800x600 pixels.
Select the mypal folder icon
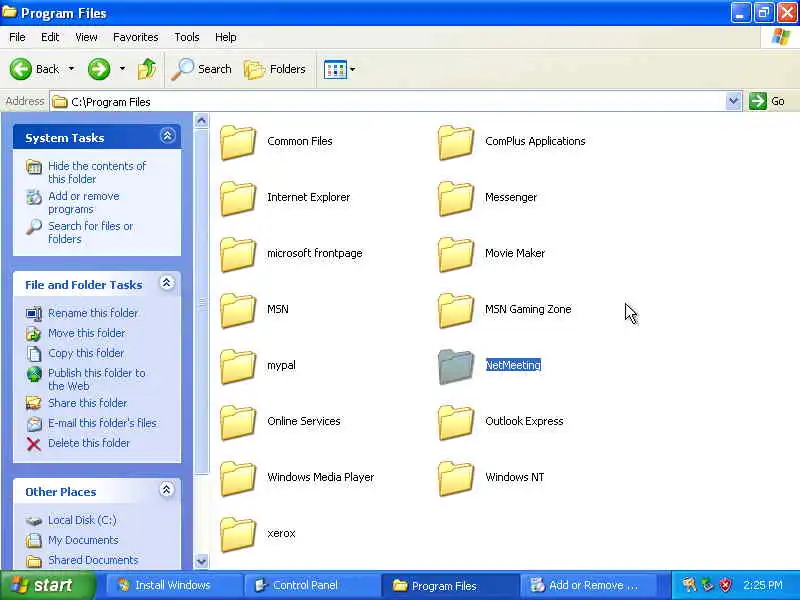tap(238, 366)
